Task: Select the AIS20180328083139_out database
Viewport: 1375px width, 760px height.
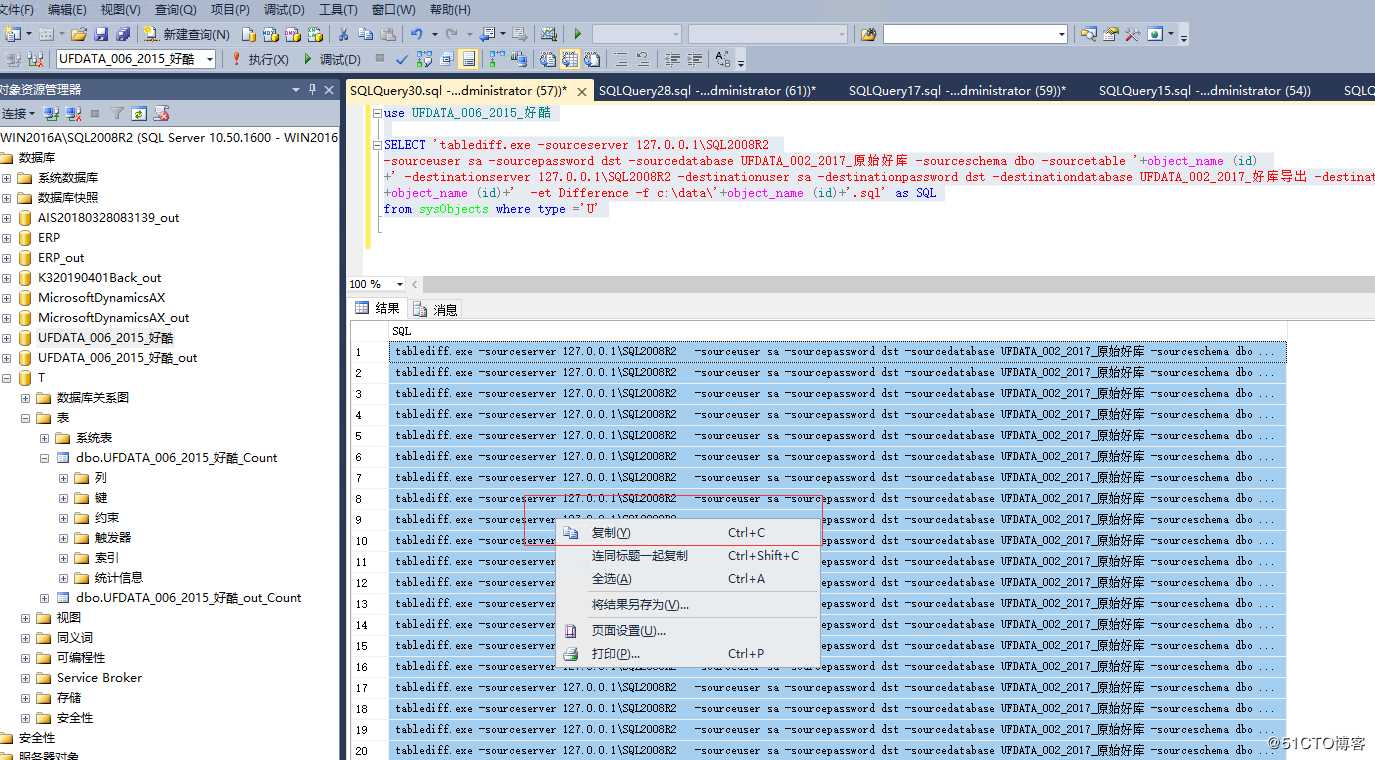Action: click(x=108, y=218)
